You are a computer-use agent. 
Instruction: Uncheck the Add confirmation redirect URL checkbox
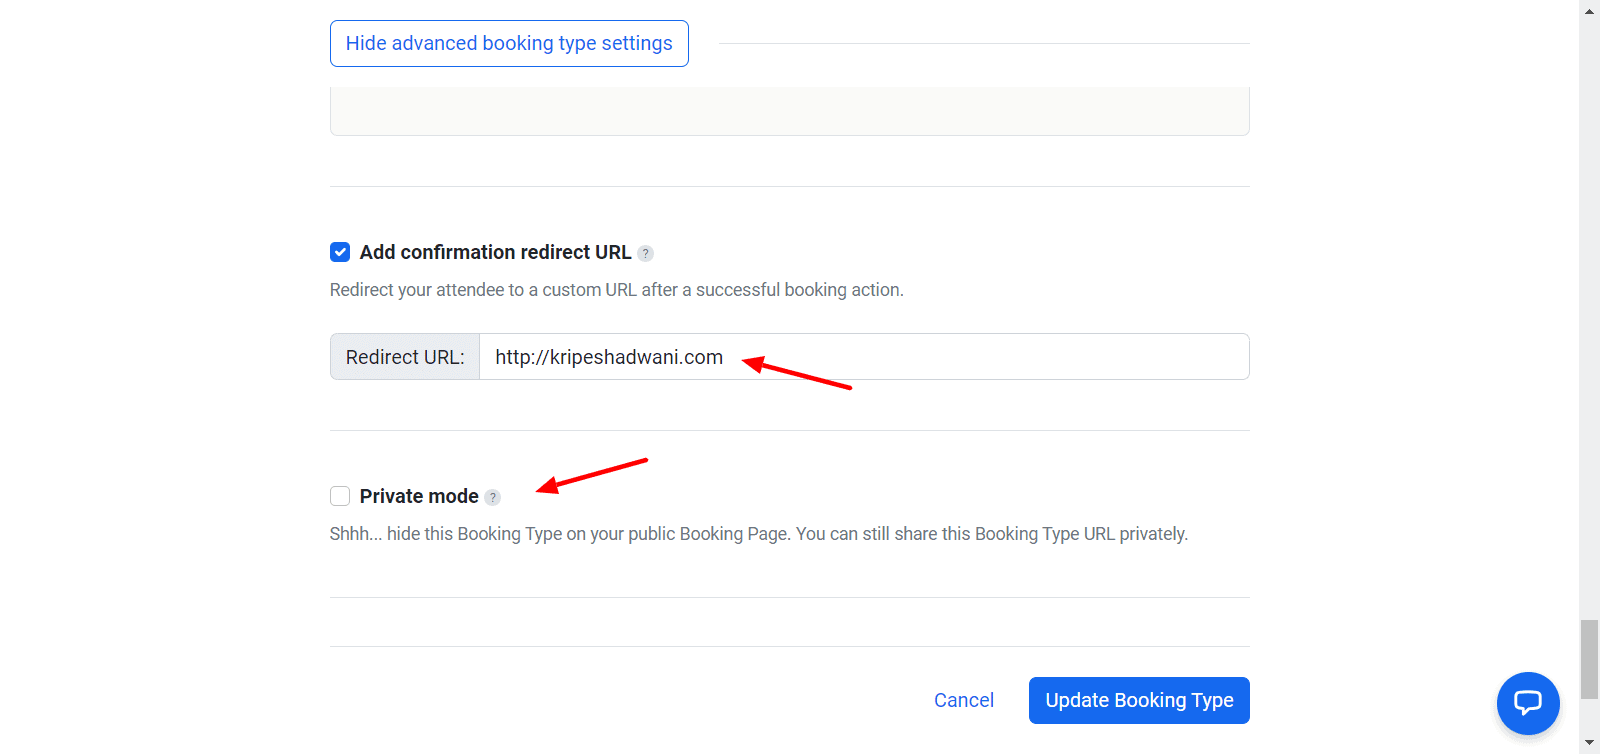[x=340, y=252]
